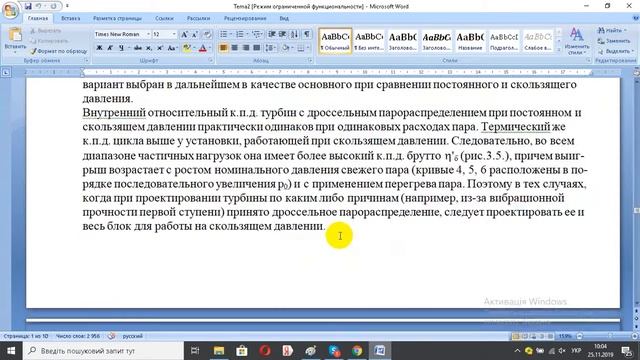The image size is (640, 360).
Task: Switch to the Рецензирование tab
Action: coord(245,18)
